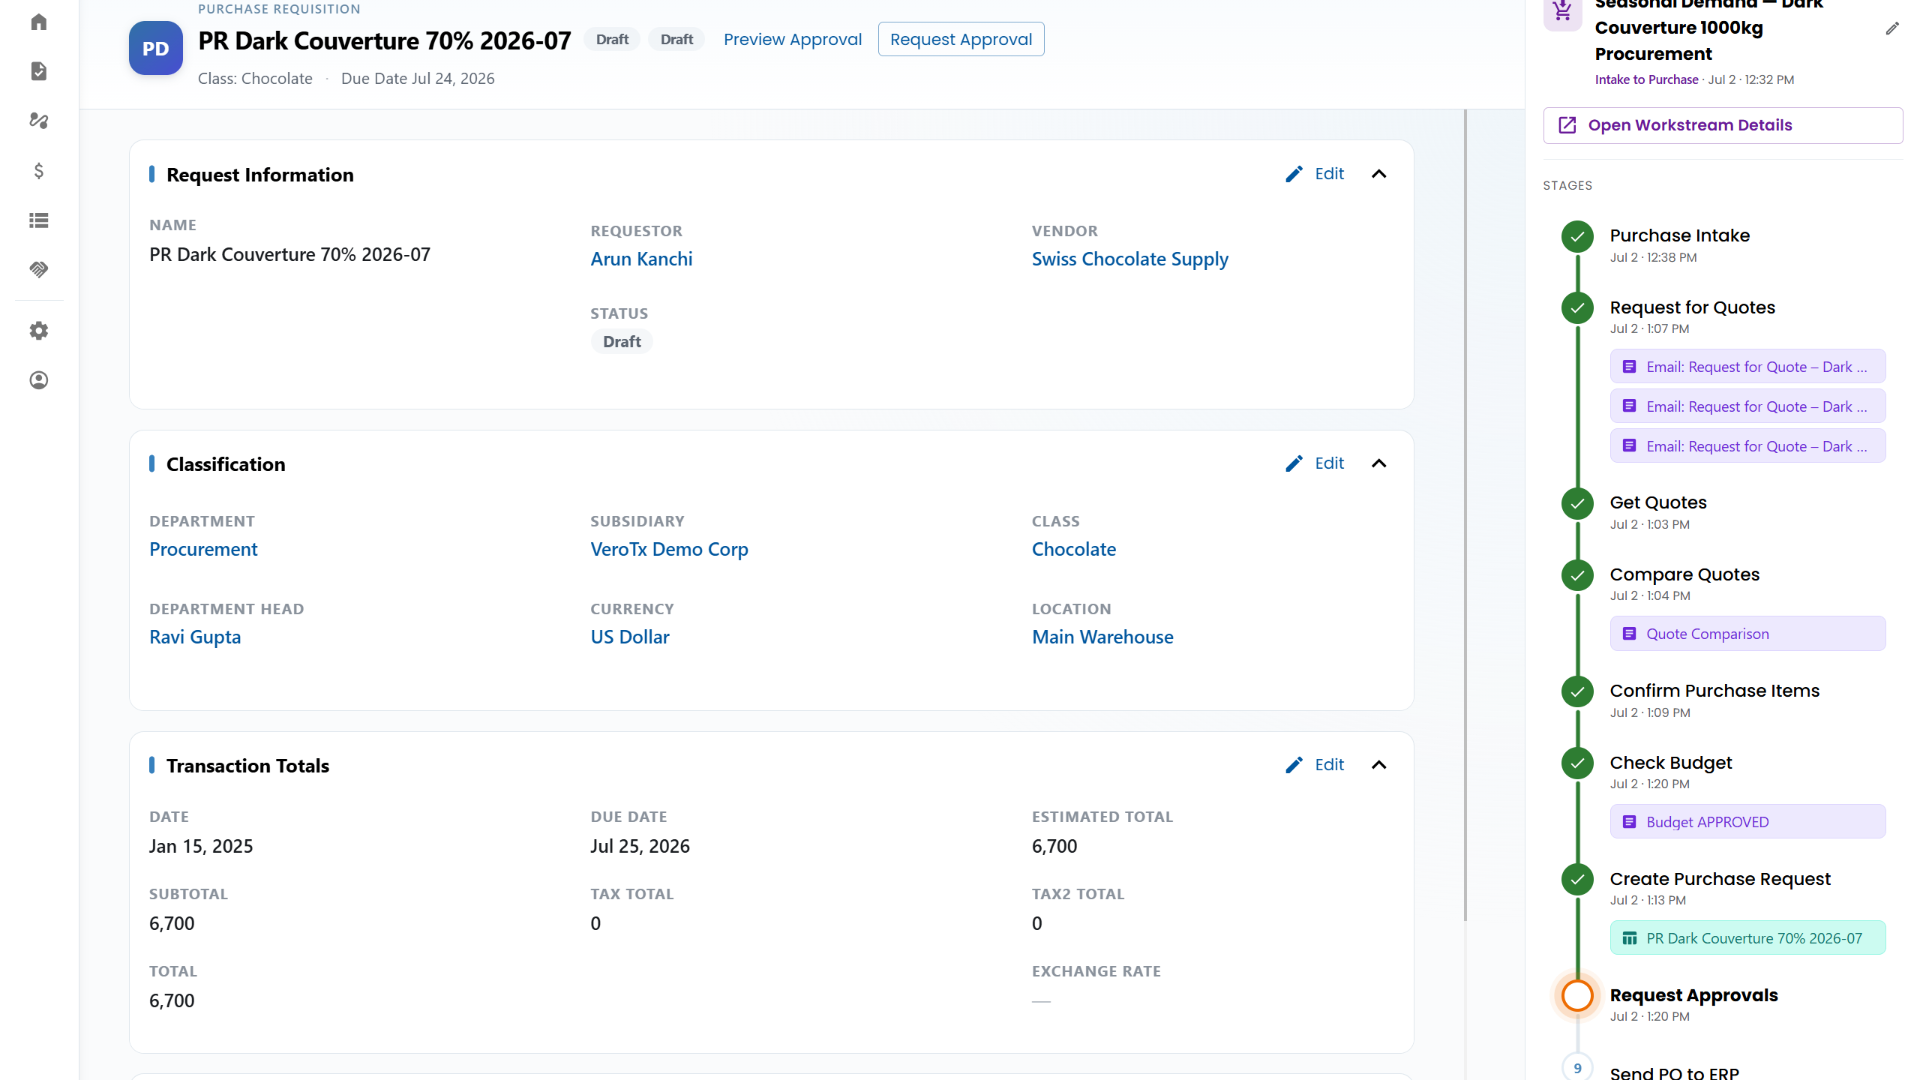Screen dimensions: 1920x1080
Task: Open the first Email: Request for Quote item
Action: tap(1747, 367)
